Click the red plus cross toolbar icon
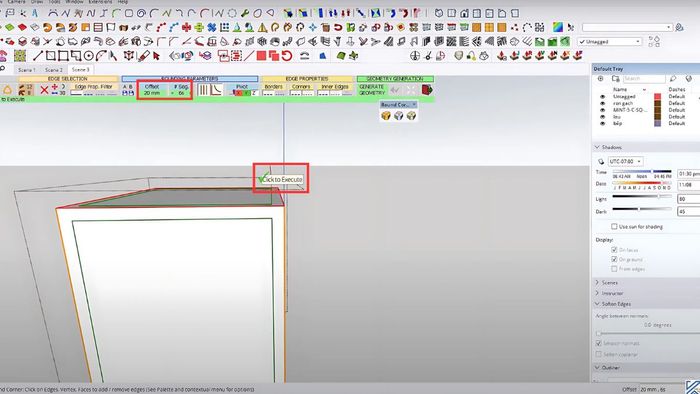Screen dimensions: 700x394 click(x=187, y=27)
